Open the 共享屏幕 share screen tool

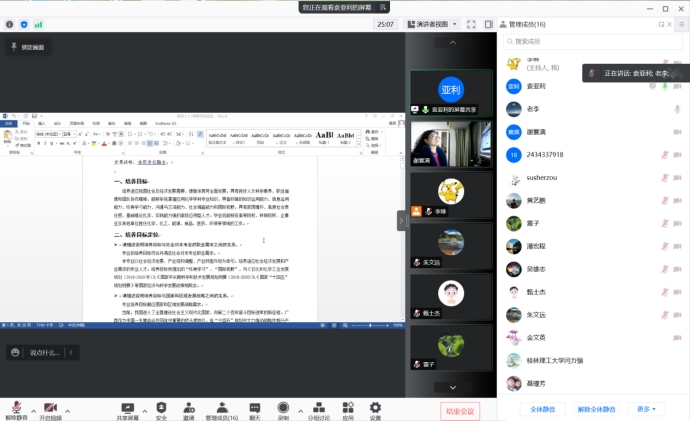127,407
